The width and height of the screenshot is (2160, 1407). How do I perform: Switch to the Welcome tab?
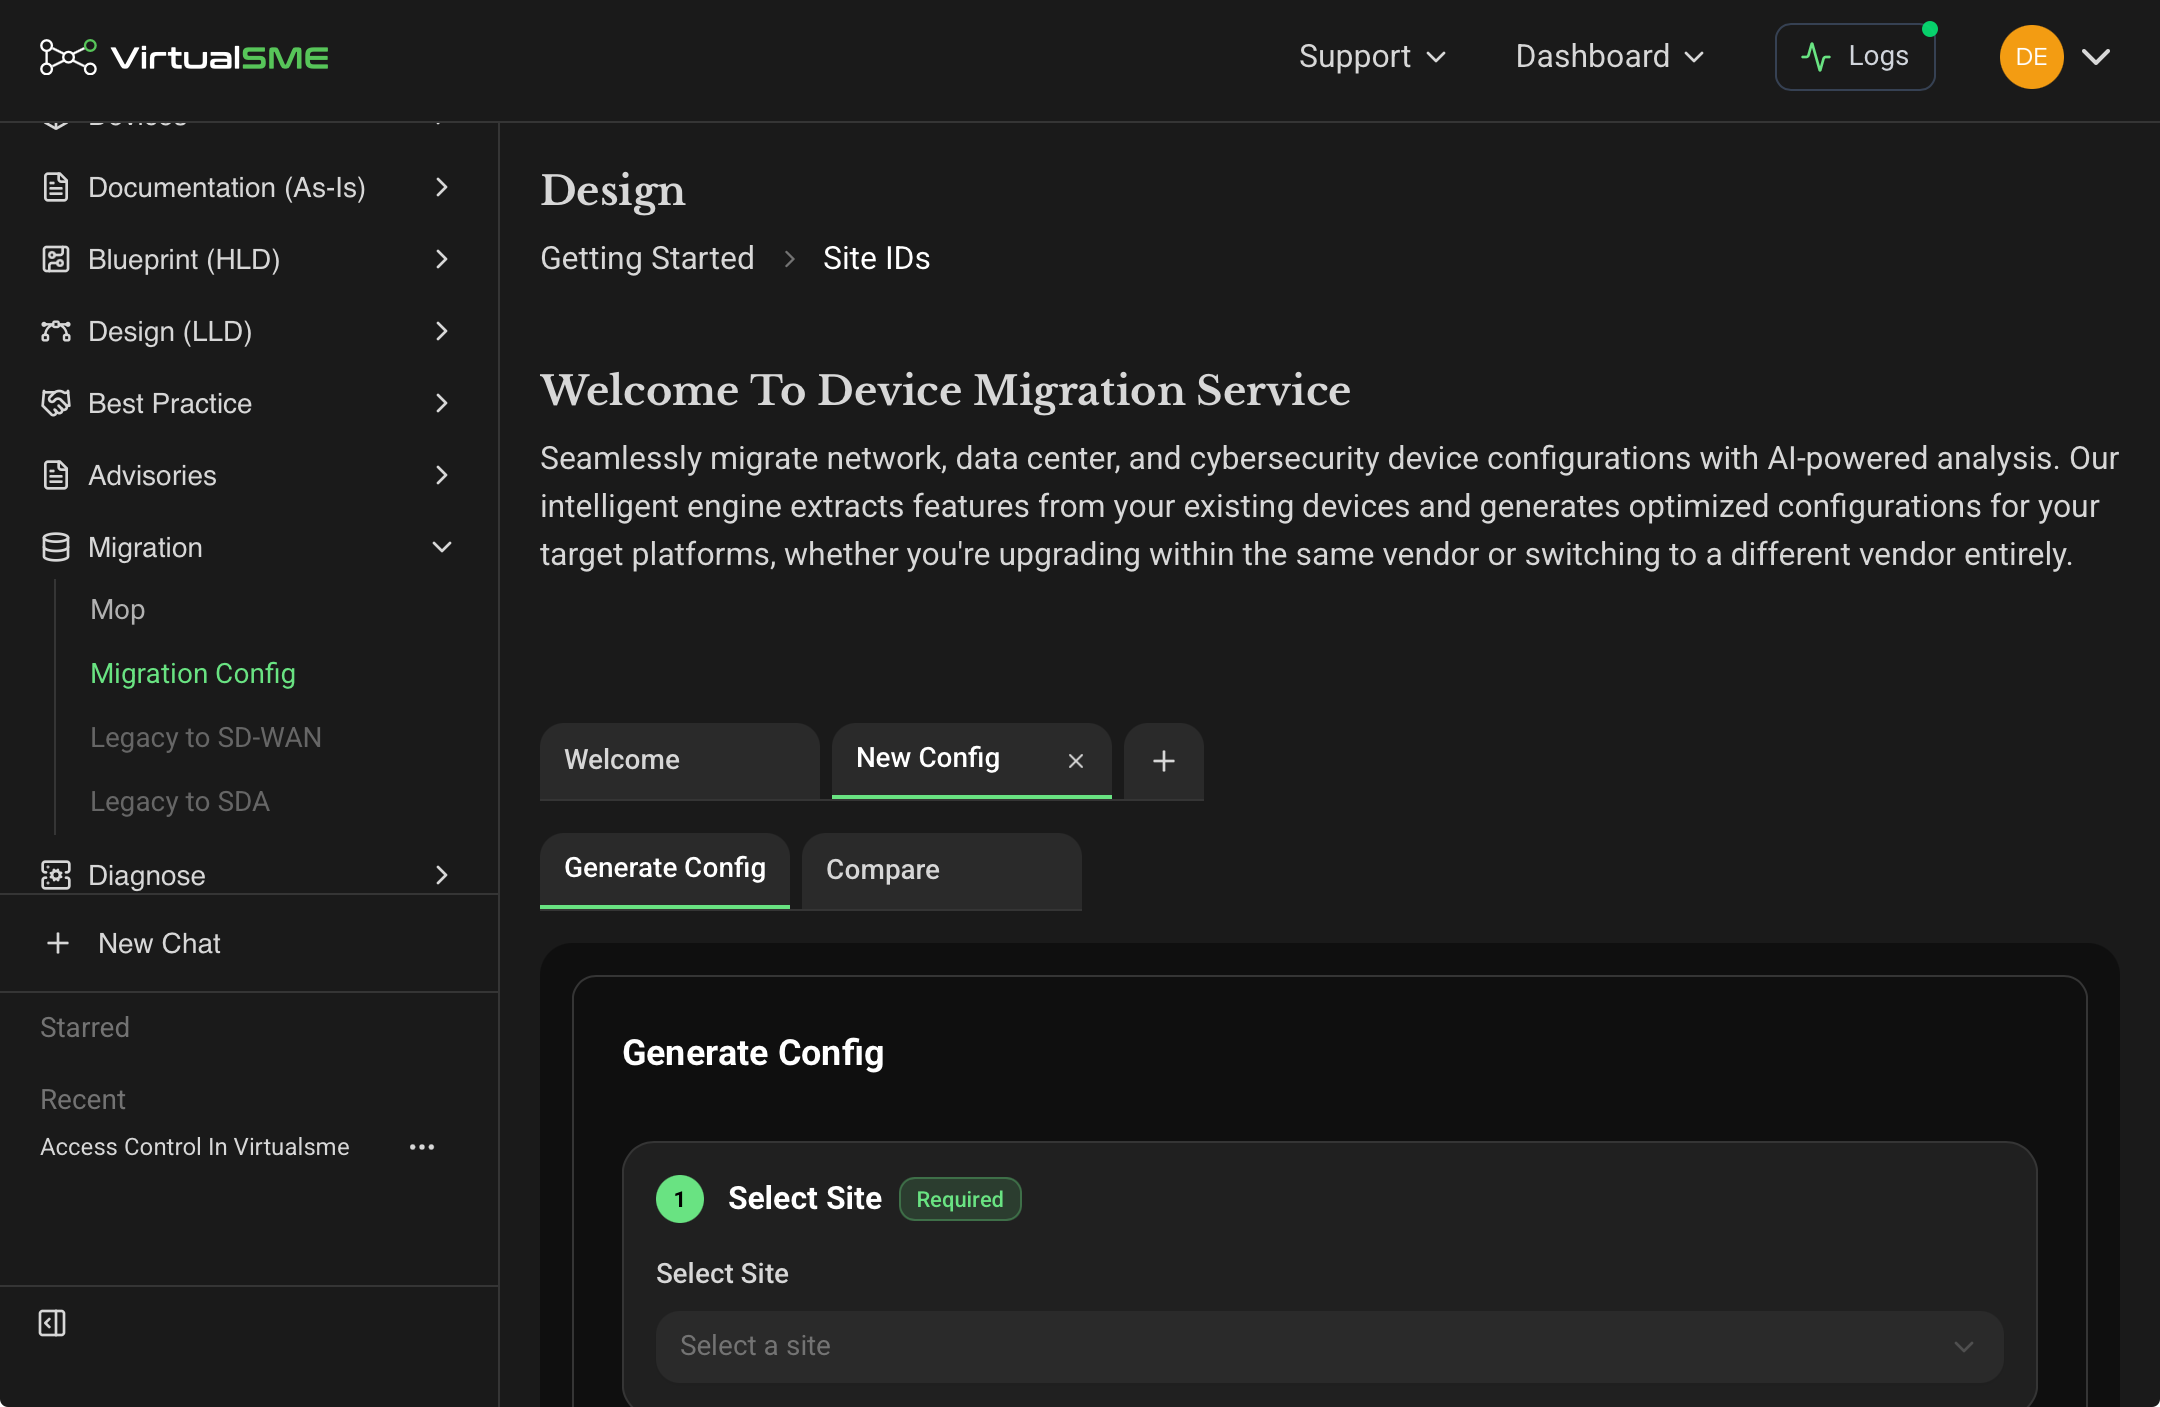tap(680, 761)
